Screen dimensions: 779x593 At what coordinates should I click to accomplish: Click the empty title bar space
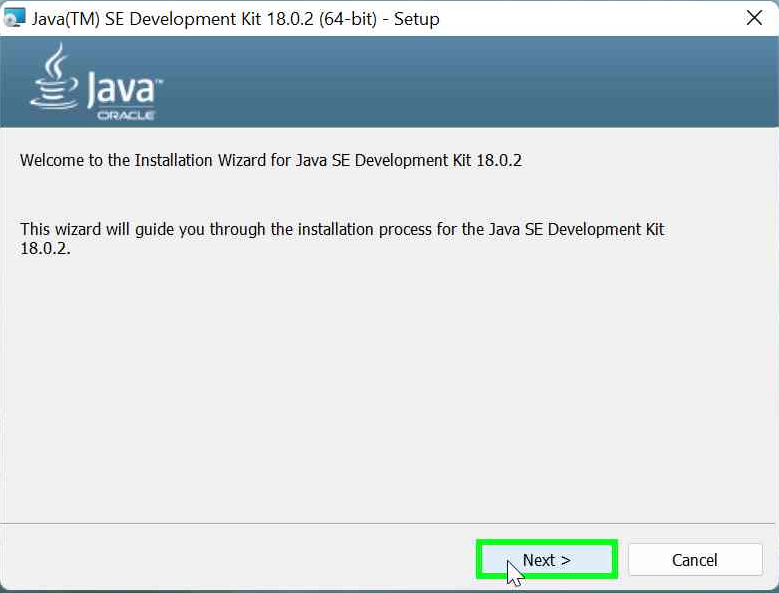click(590, 18)
